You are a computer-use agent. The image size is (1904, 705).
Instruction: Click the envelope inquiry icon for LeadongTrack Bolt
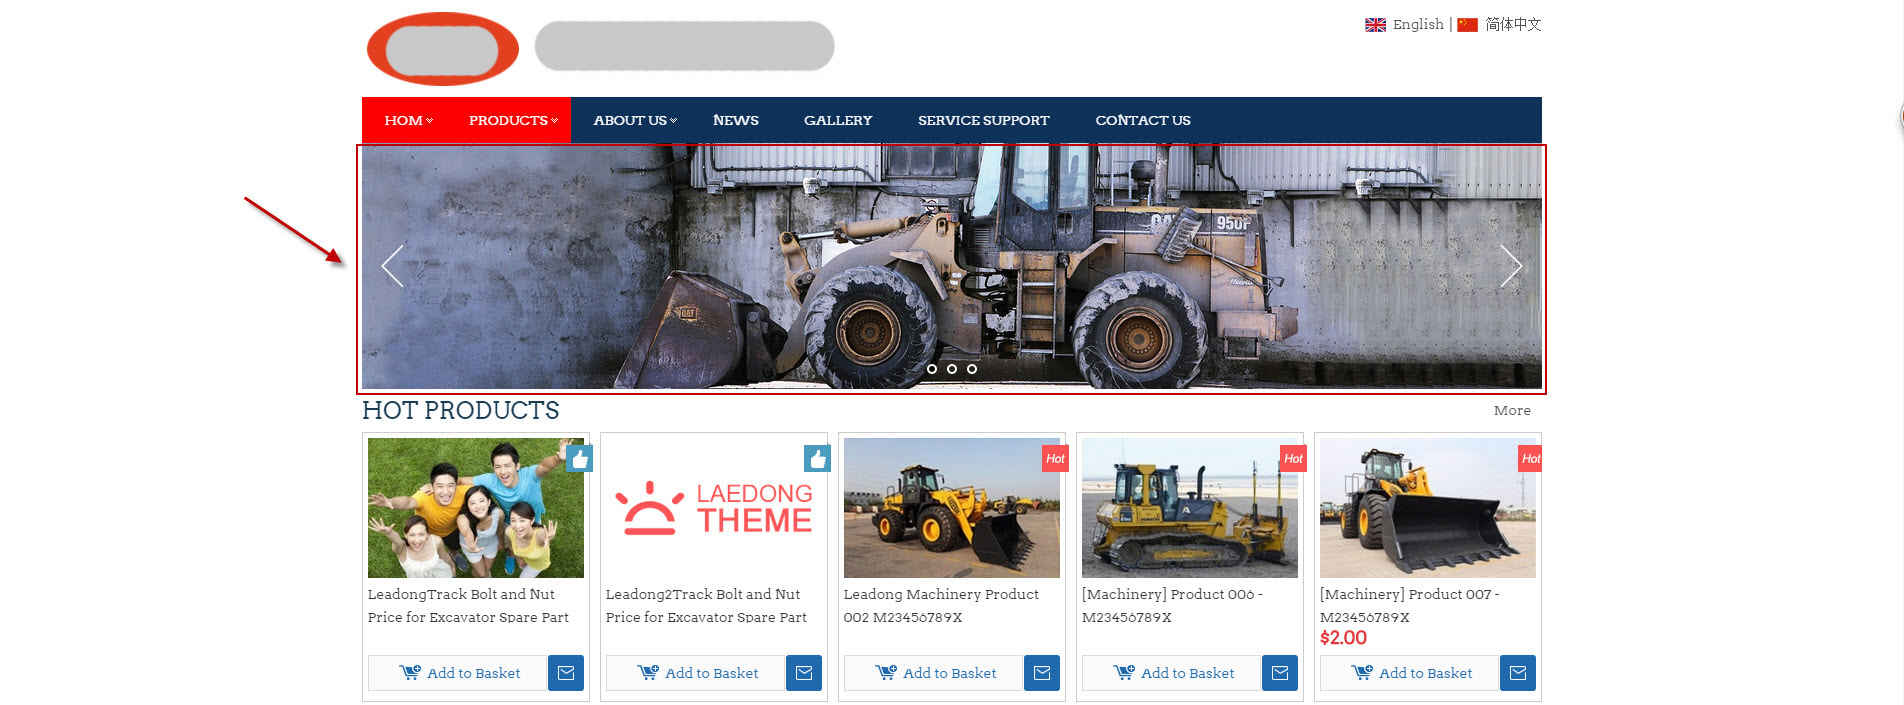click(x=566, y=673)
